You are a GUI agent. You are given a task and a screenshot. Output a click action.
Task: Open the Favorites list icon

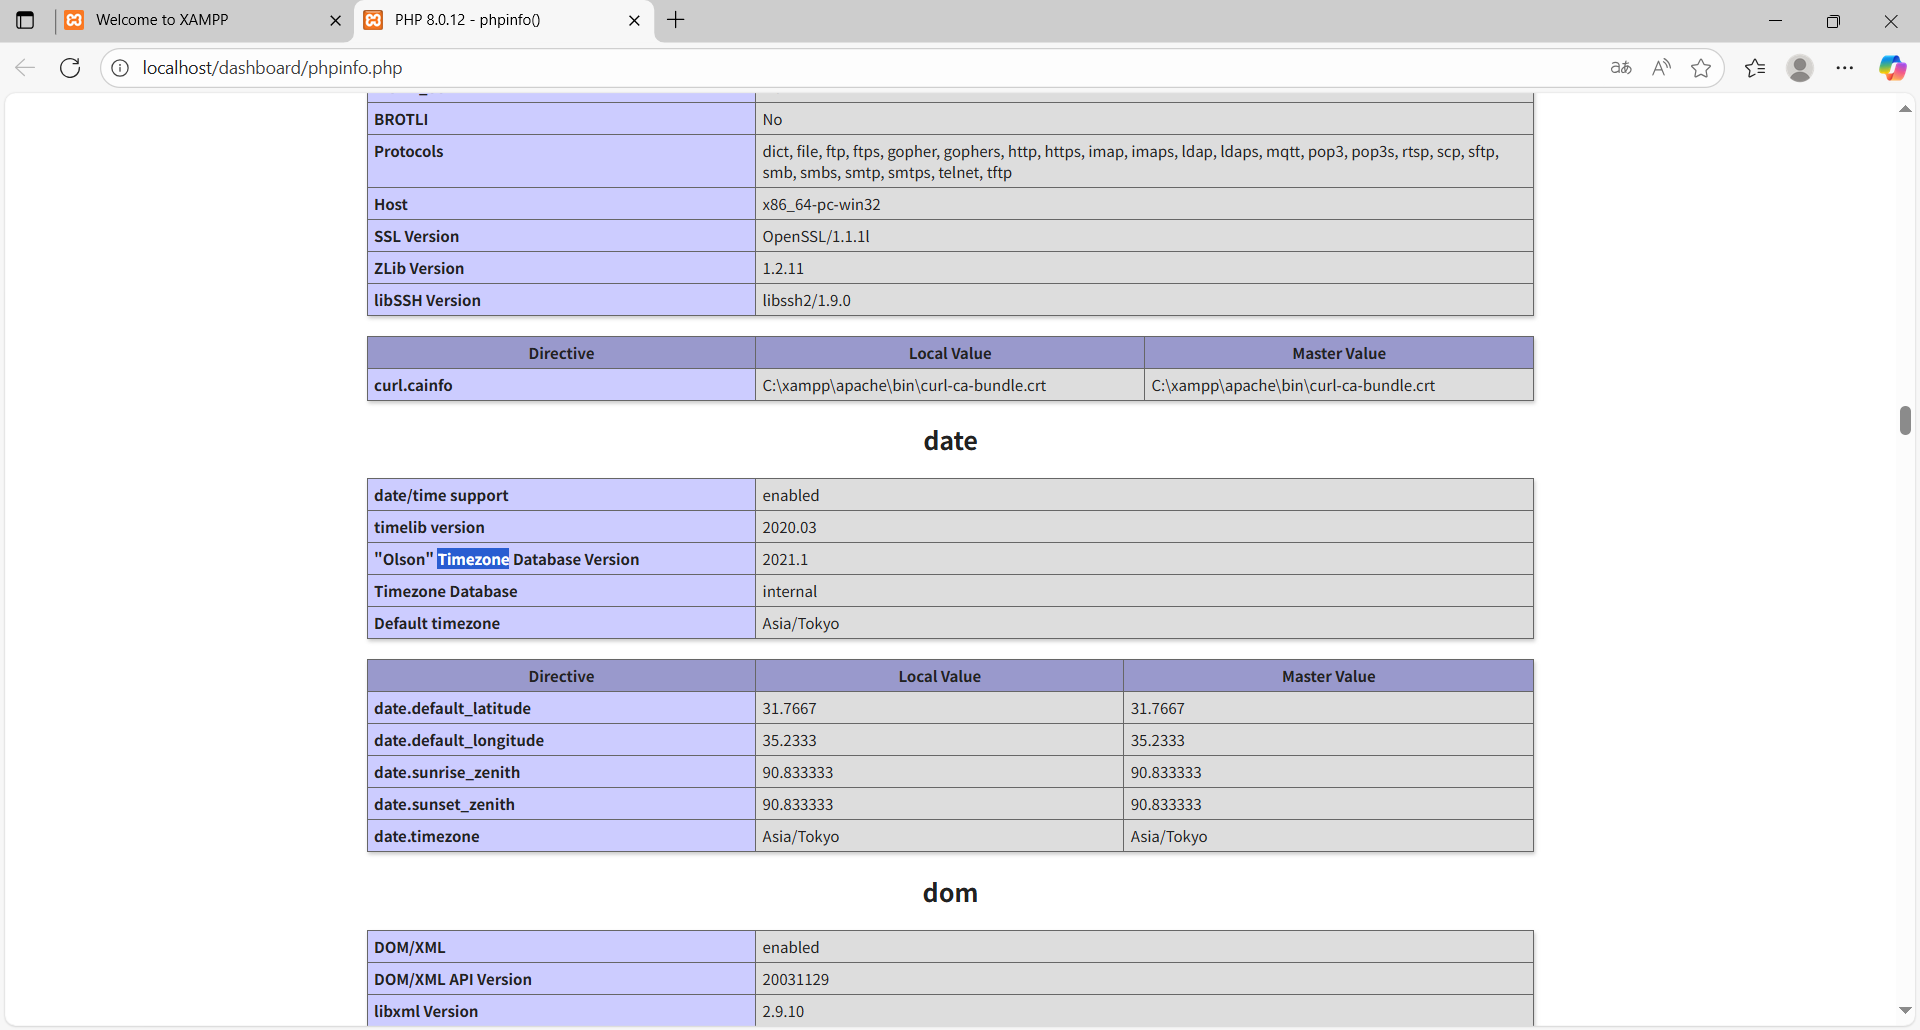1755,68
